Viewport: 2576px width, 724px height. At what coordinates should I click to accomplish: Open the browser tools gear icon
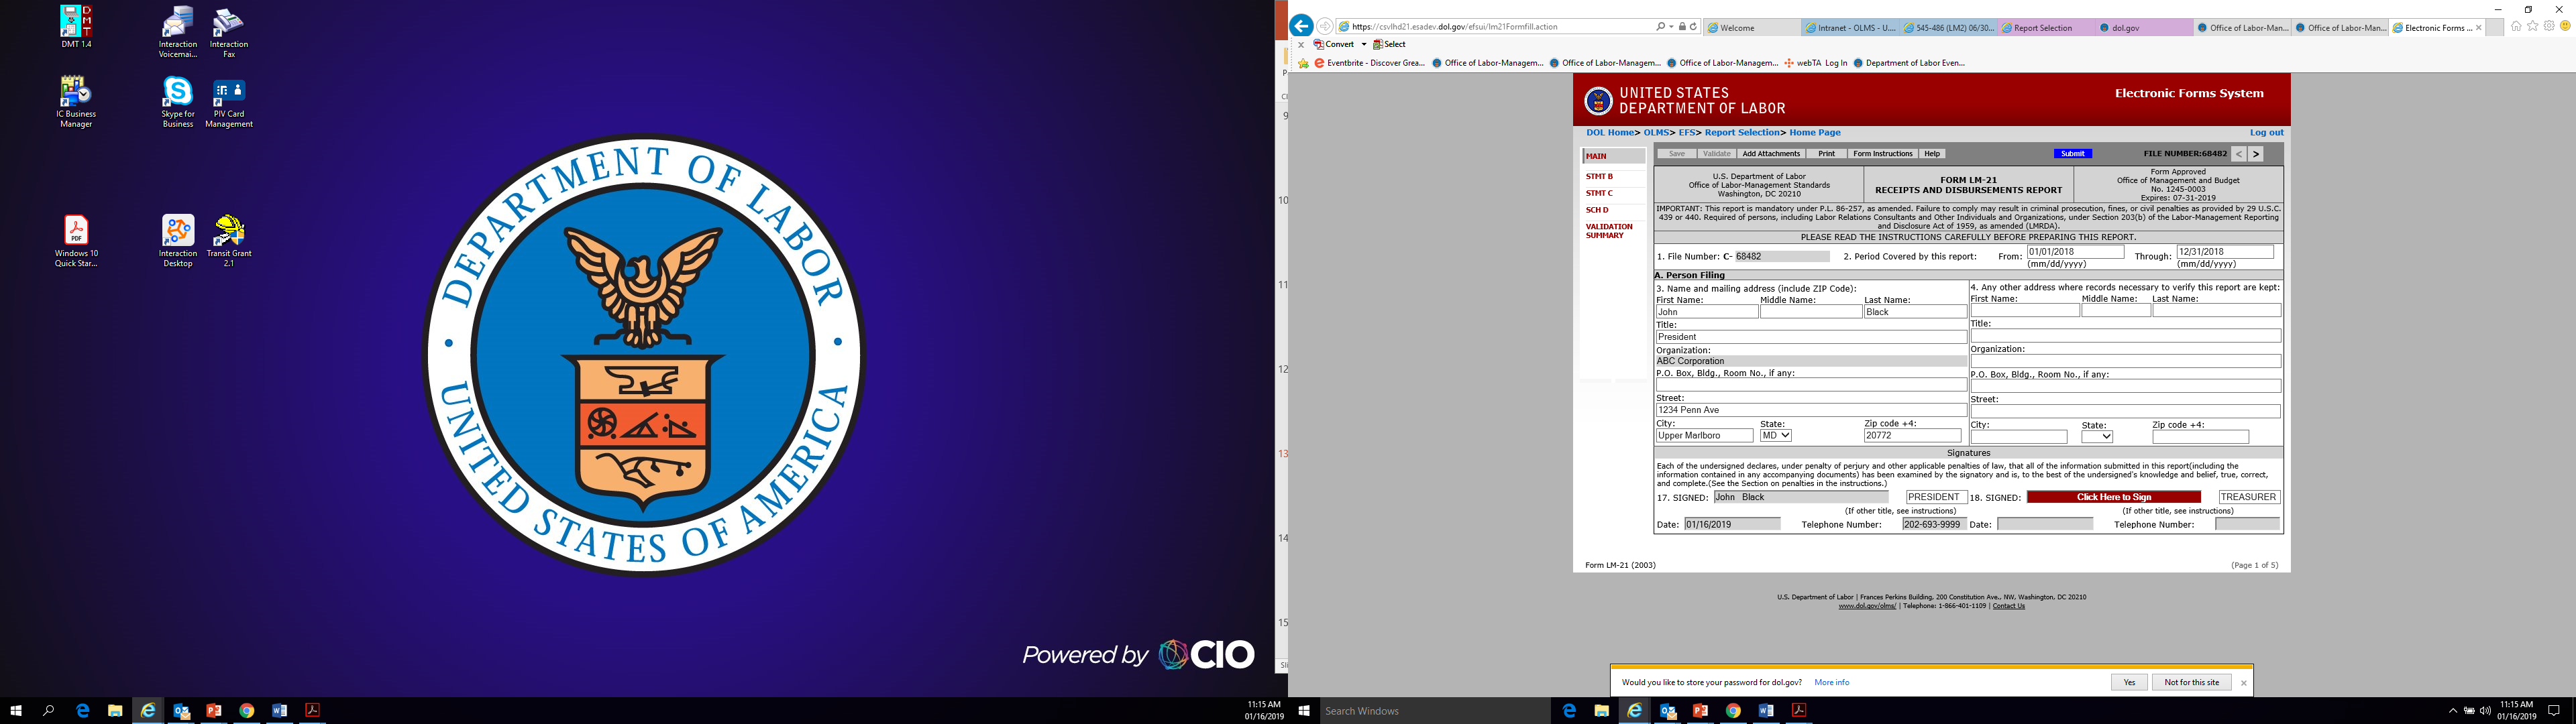coord(2548,26)
